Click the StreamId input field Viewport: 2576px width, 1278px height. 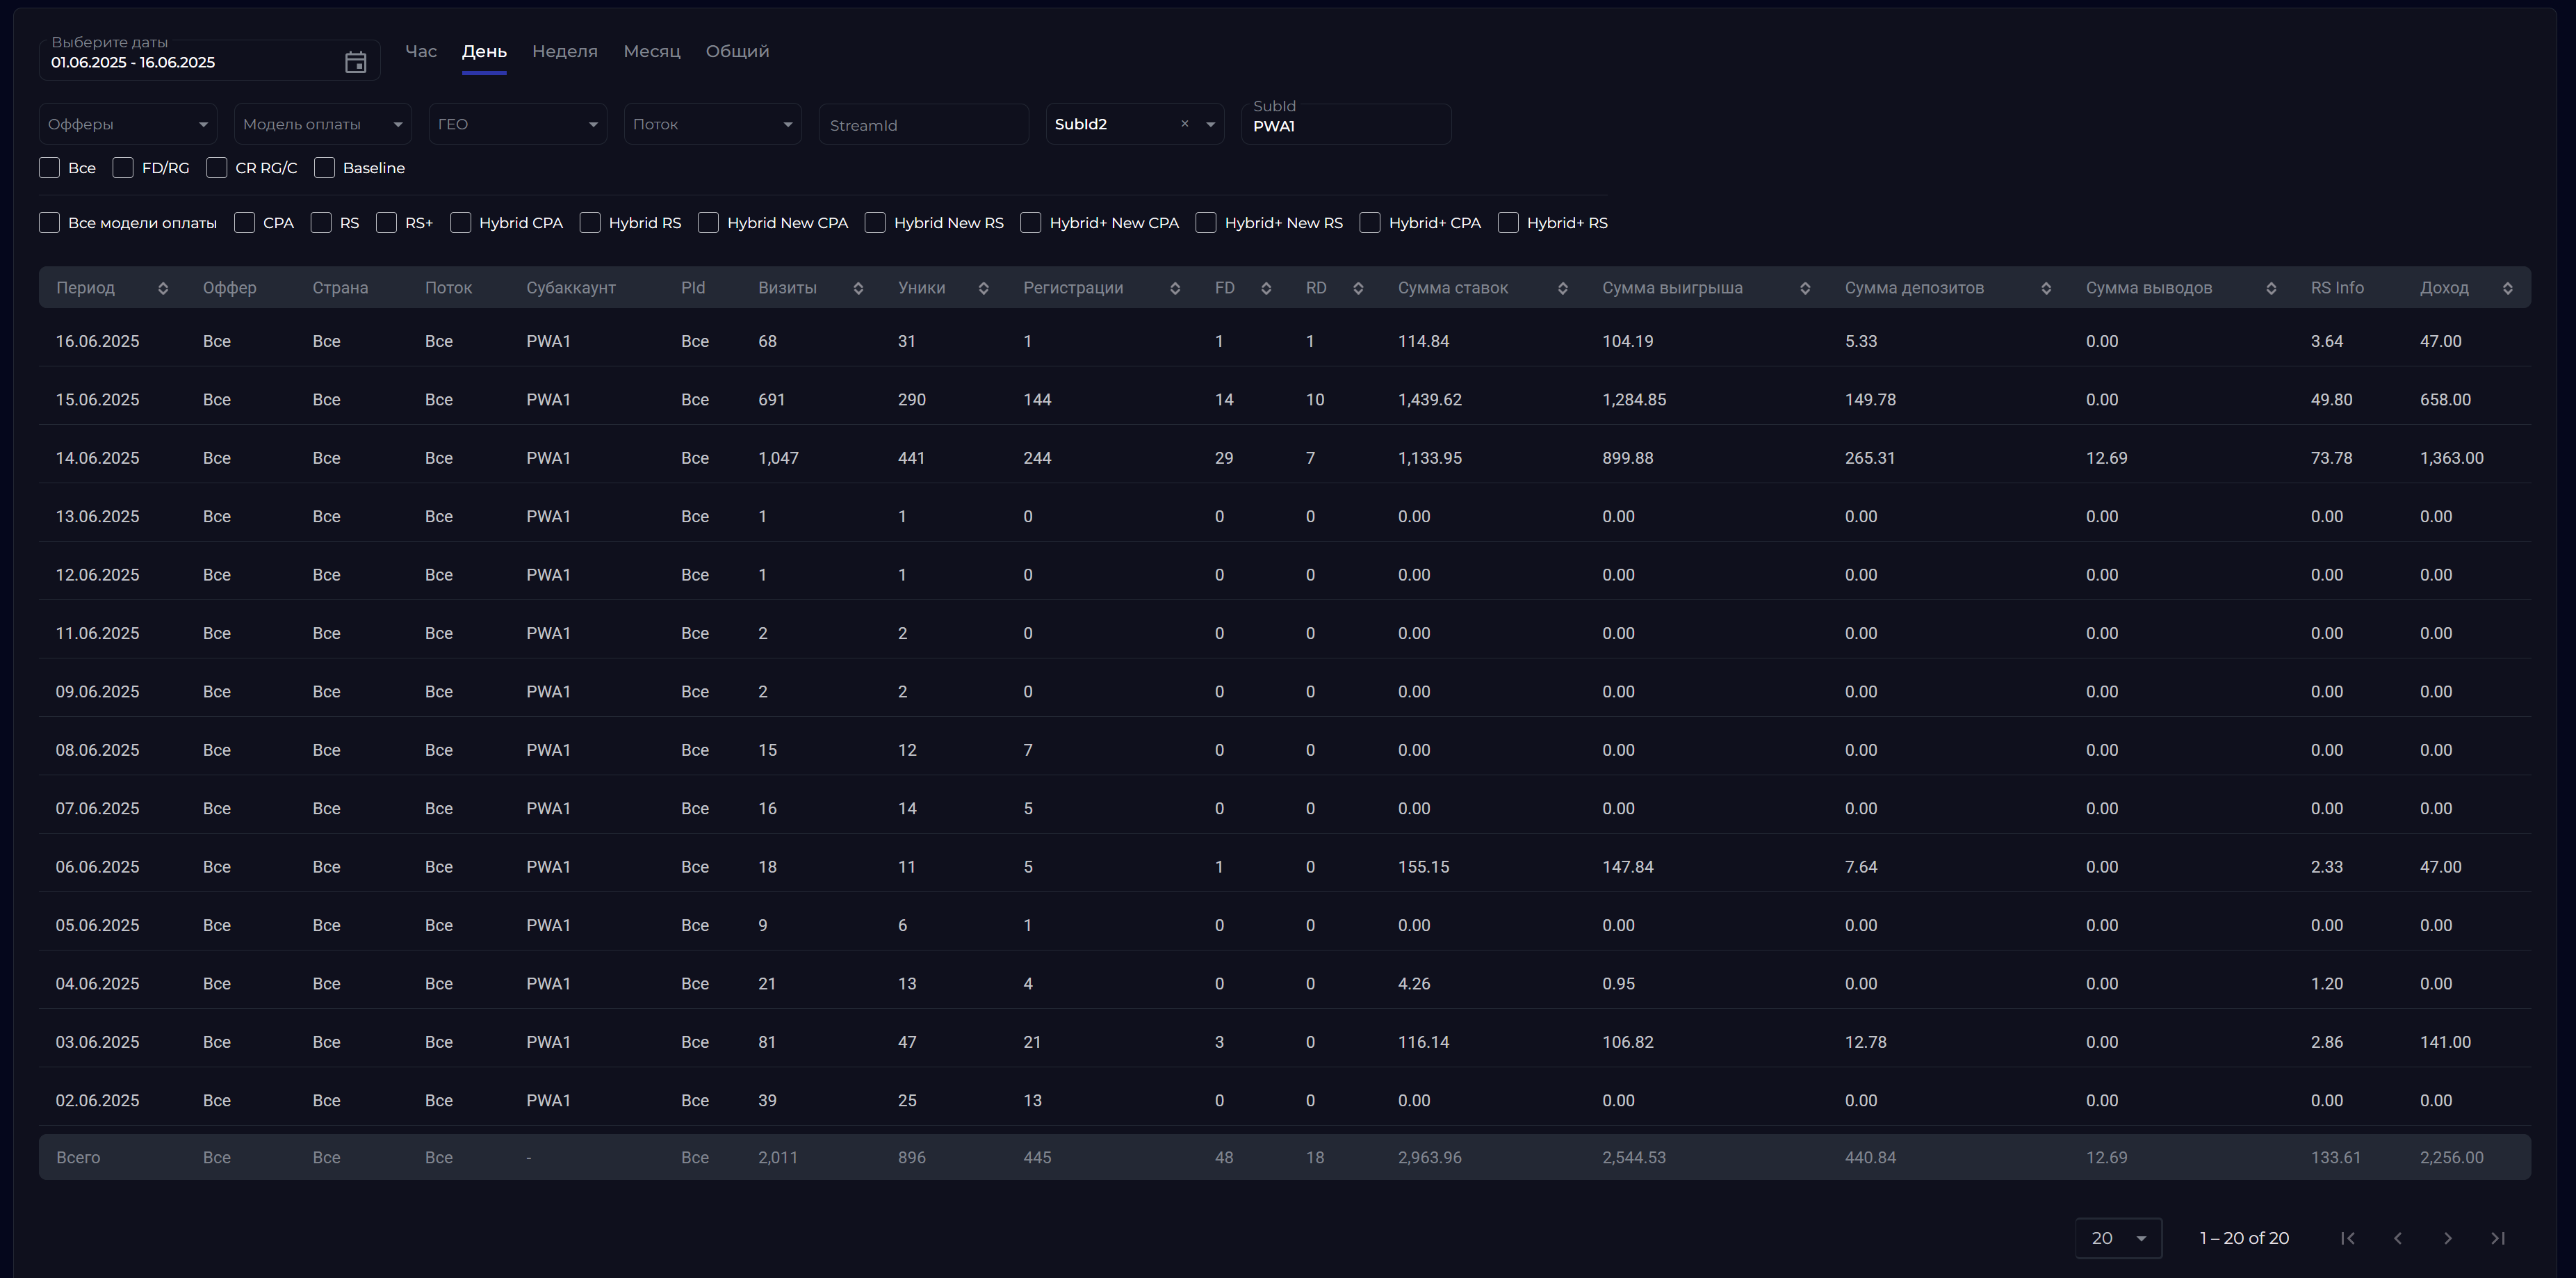tap(924, 125)
